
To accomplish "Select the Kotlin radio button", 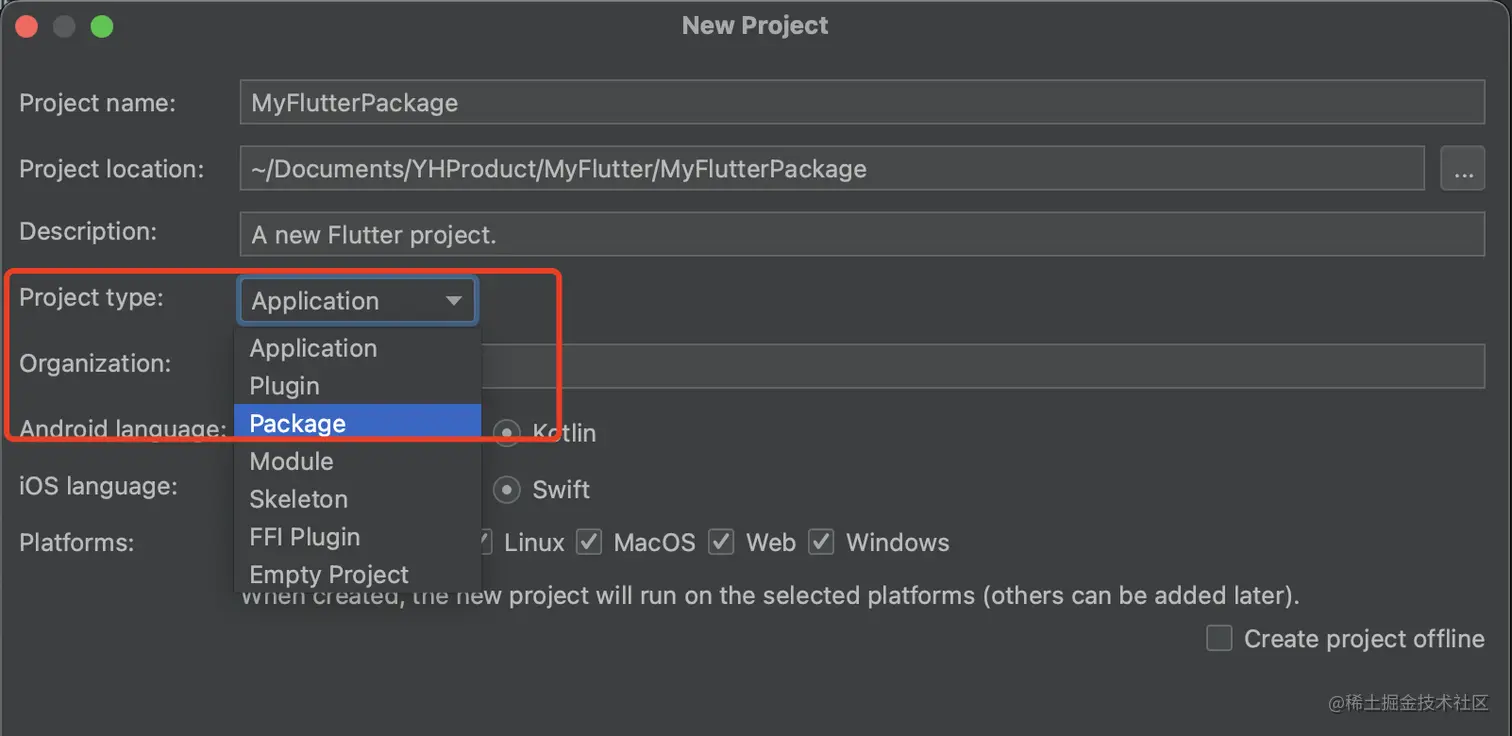I will [508, 433].
